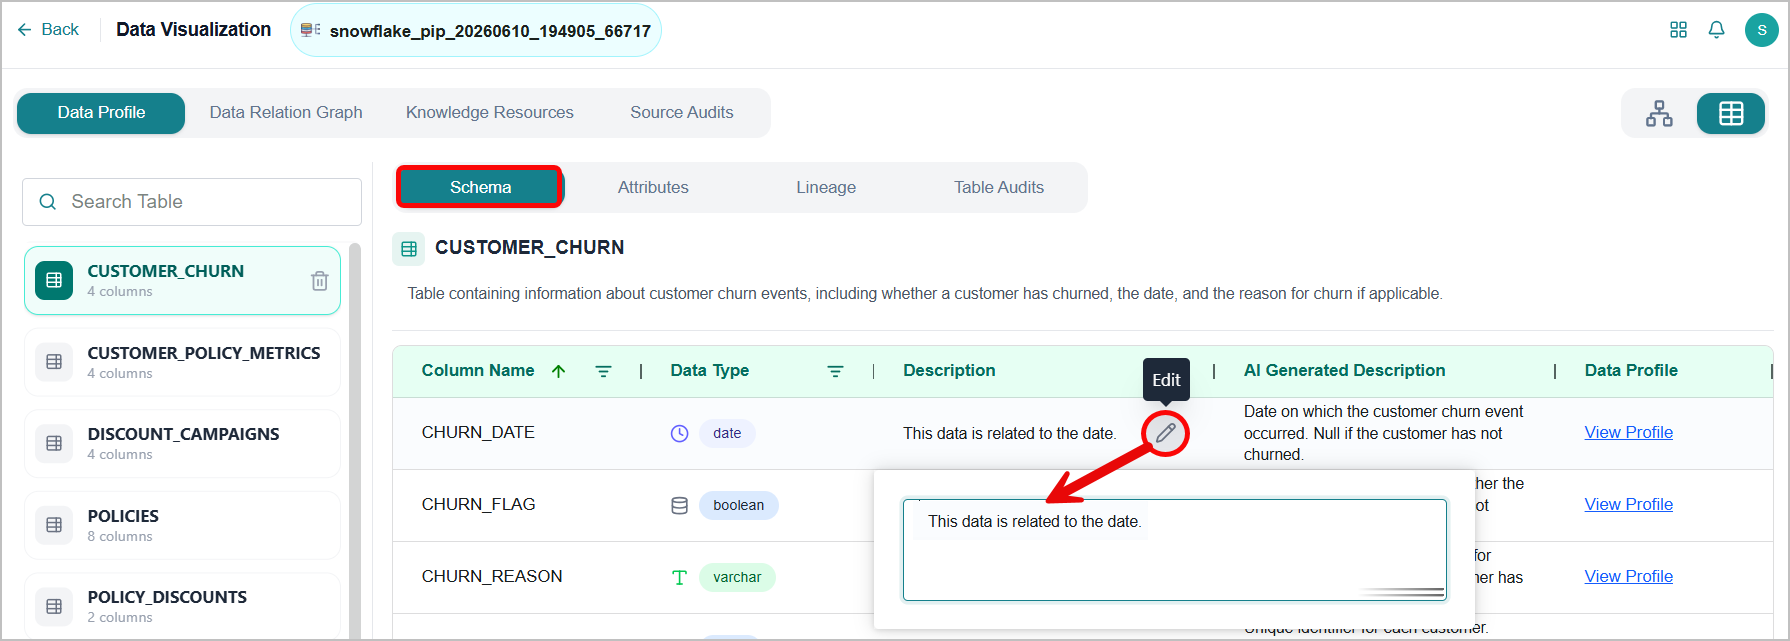Click the CUSTOMER_CHURN table description text
This screenshot has height=641, width=1790.
click(x=925, y=293)
